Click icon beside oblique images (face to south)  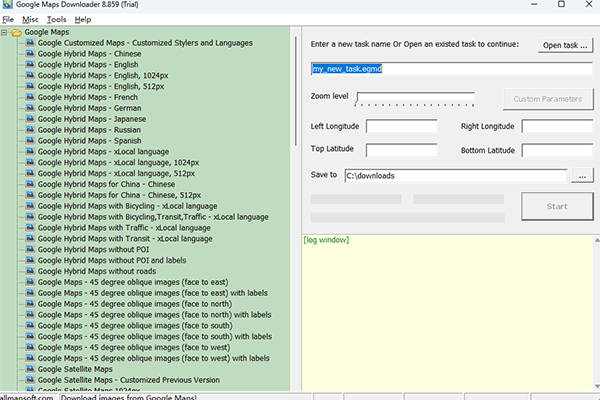click(30, 325)
